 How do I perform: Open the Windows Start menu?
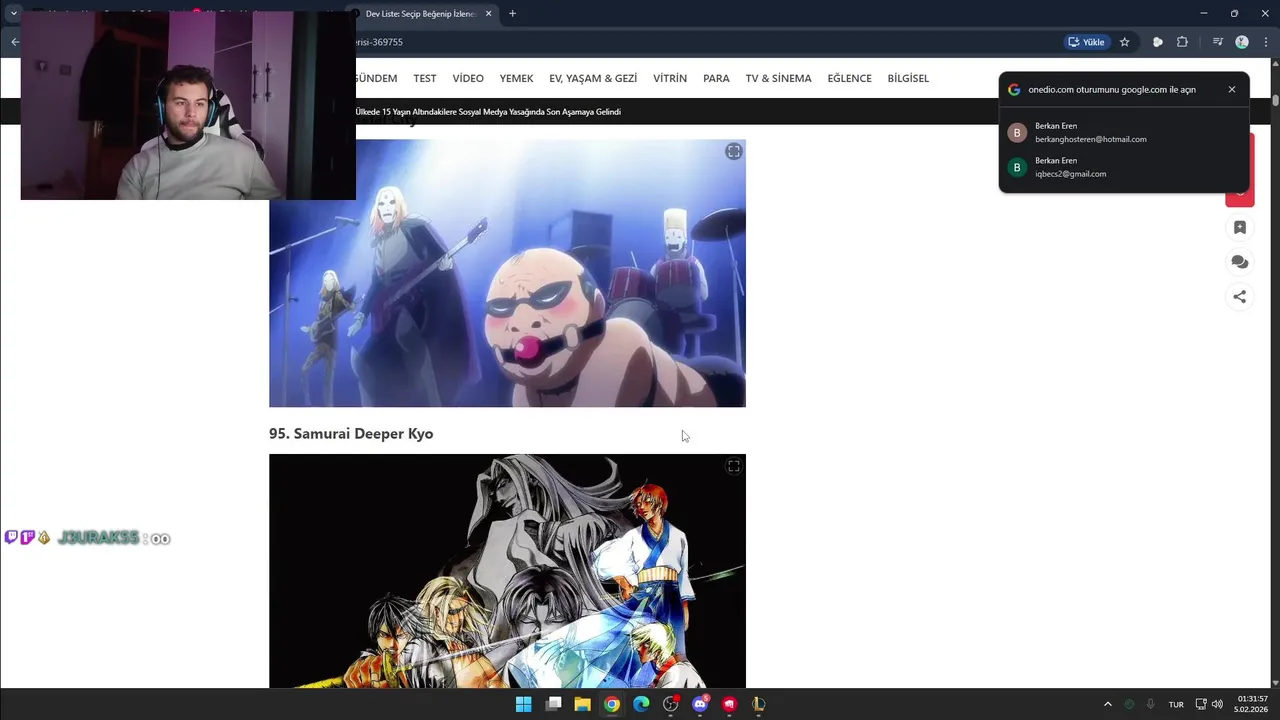523,704
